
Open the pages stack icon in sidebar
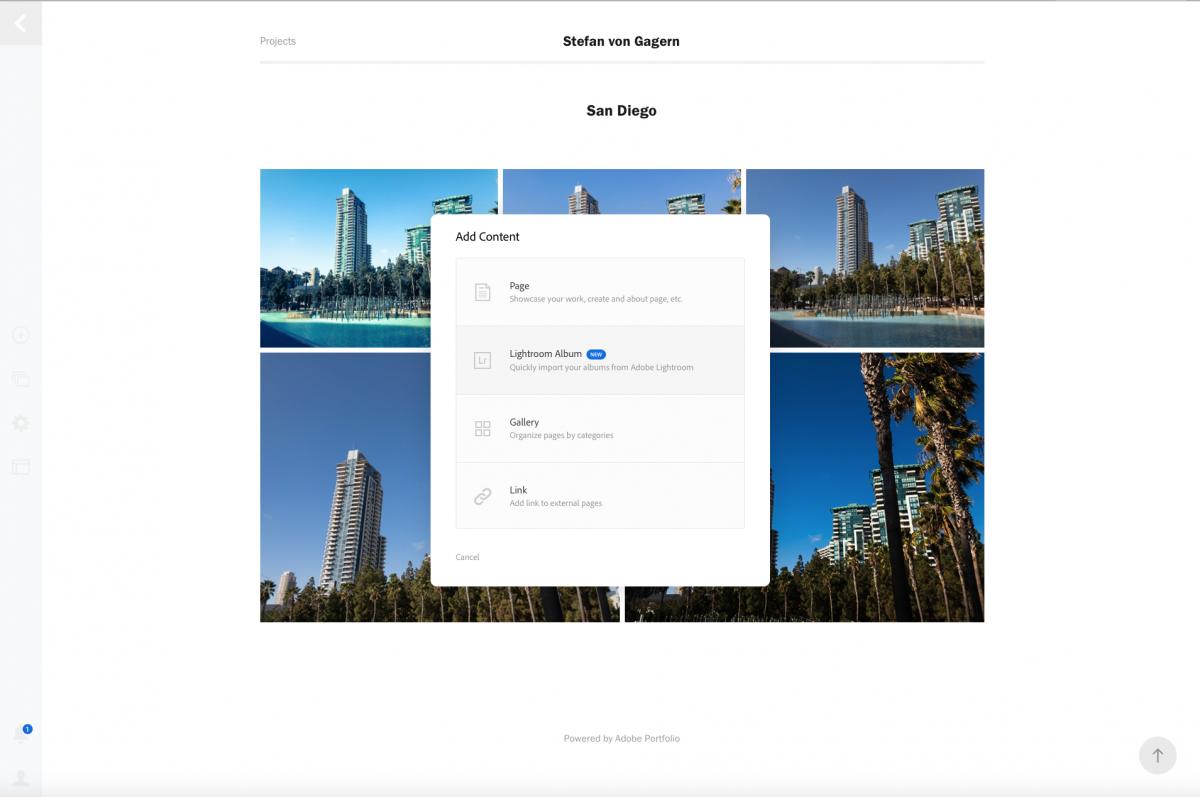point(20,379)
